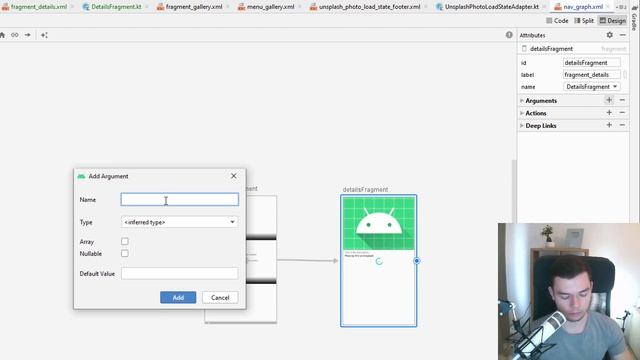Image resolution: width=640 pixels, height=360 pixels.
Task: Click the canvas vertical scrollbar
Action: click(x=514, y=192)
